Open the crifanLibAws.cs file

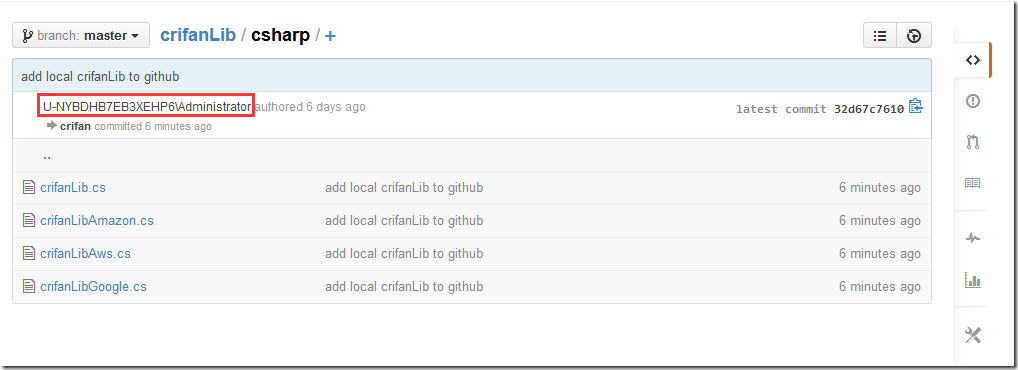click(85, 253)
